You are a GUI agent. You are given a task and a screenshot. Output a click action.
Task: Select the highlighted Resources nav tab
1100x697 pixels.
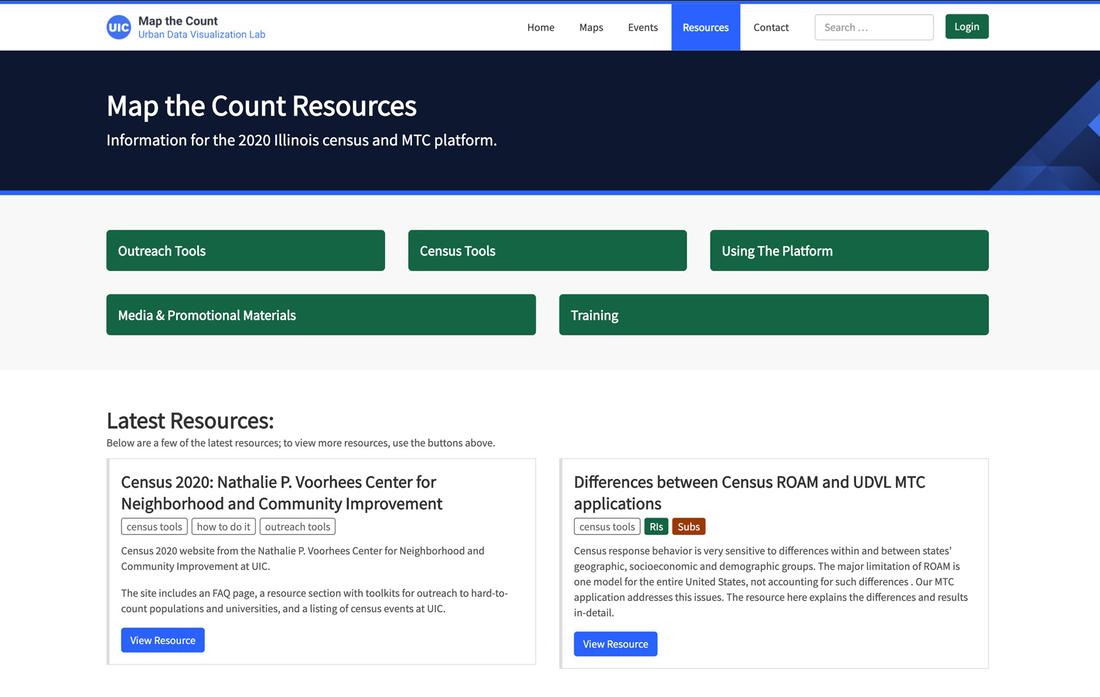pos(705,26)
